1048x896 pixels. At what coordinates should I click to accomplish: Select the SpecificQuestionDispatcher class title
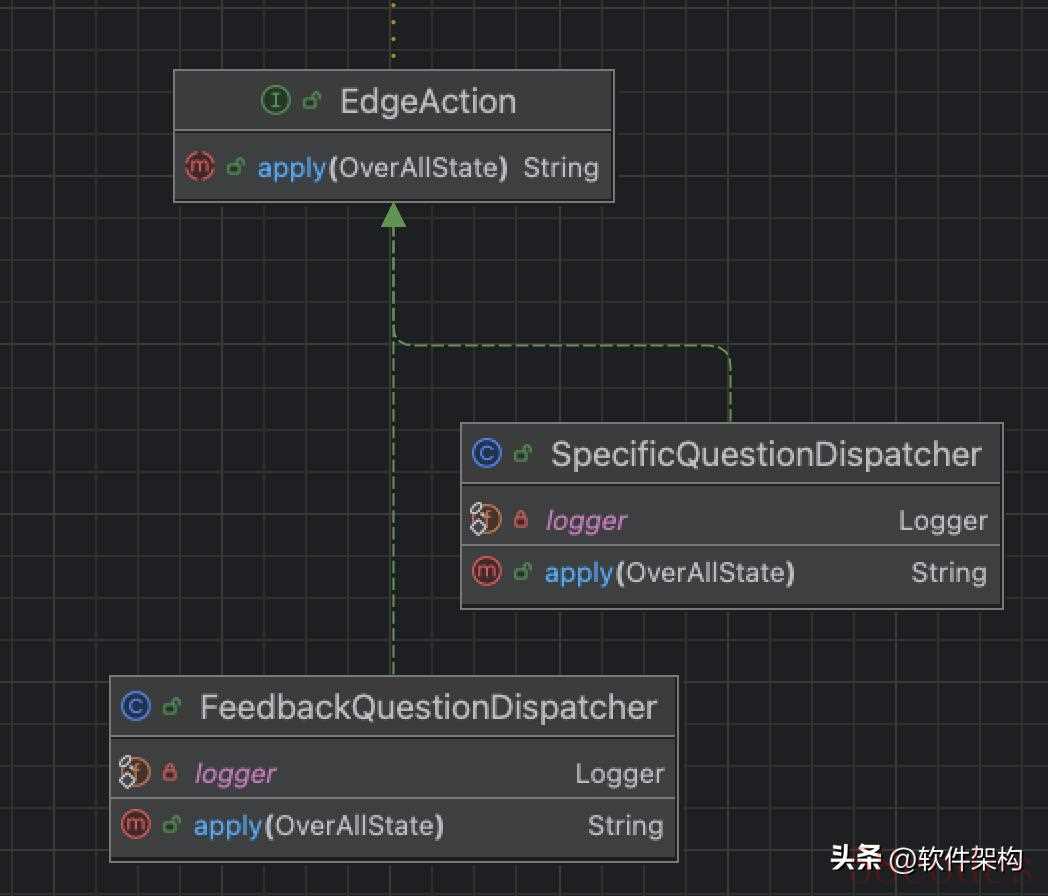point(766,454)
